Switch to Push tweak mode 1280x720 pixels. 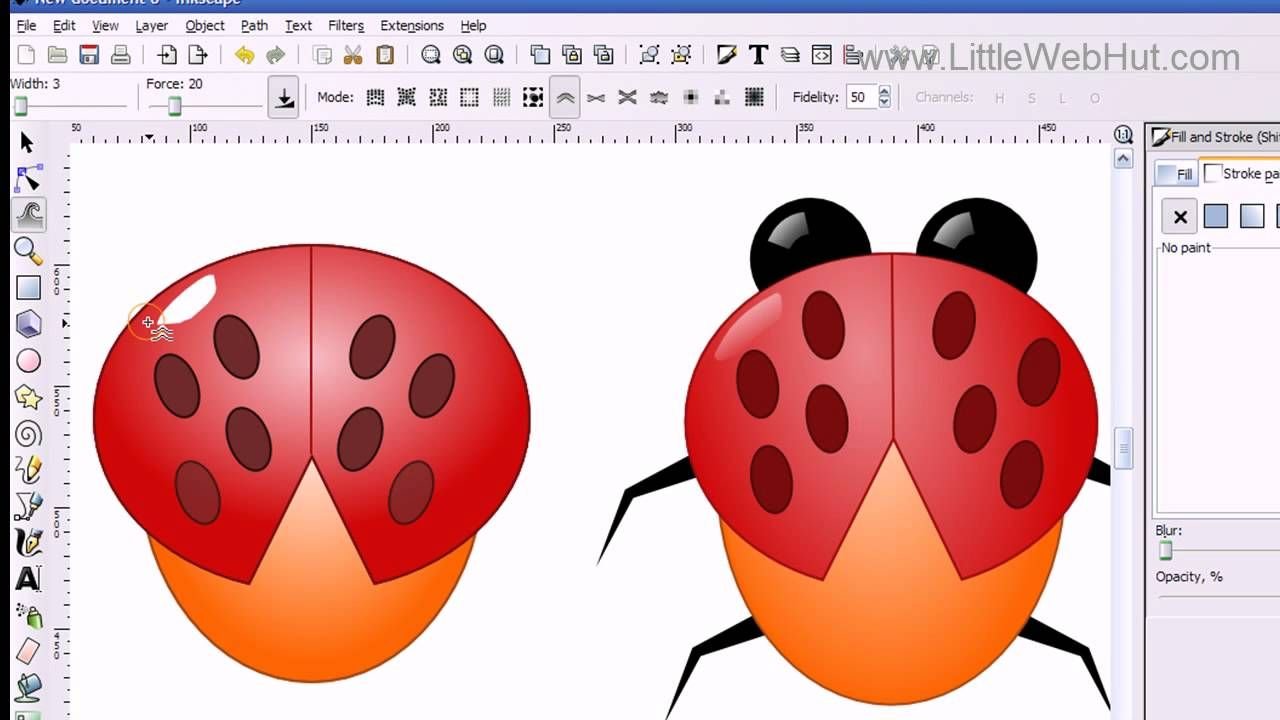565,98
